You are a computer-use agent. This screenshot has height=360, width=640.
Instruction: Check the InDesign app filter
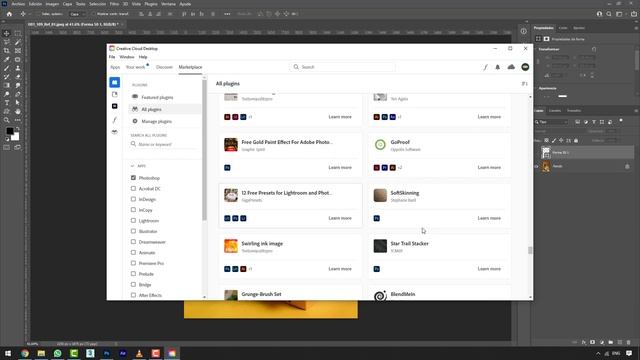[133, 199]
